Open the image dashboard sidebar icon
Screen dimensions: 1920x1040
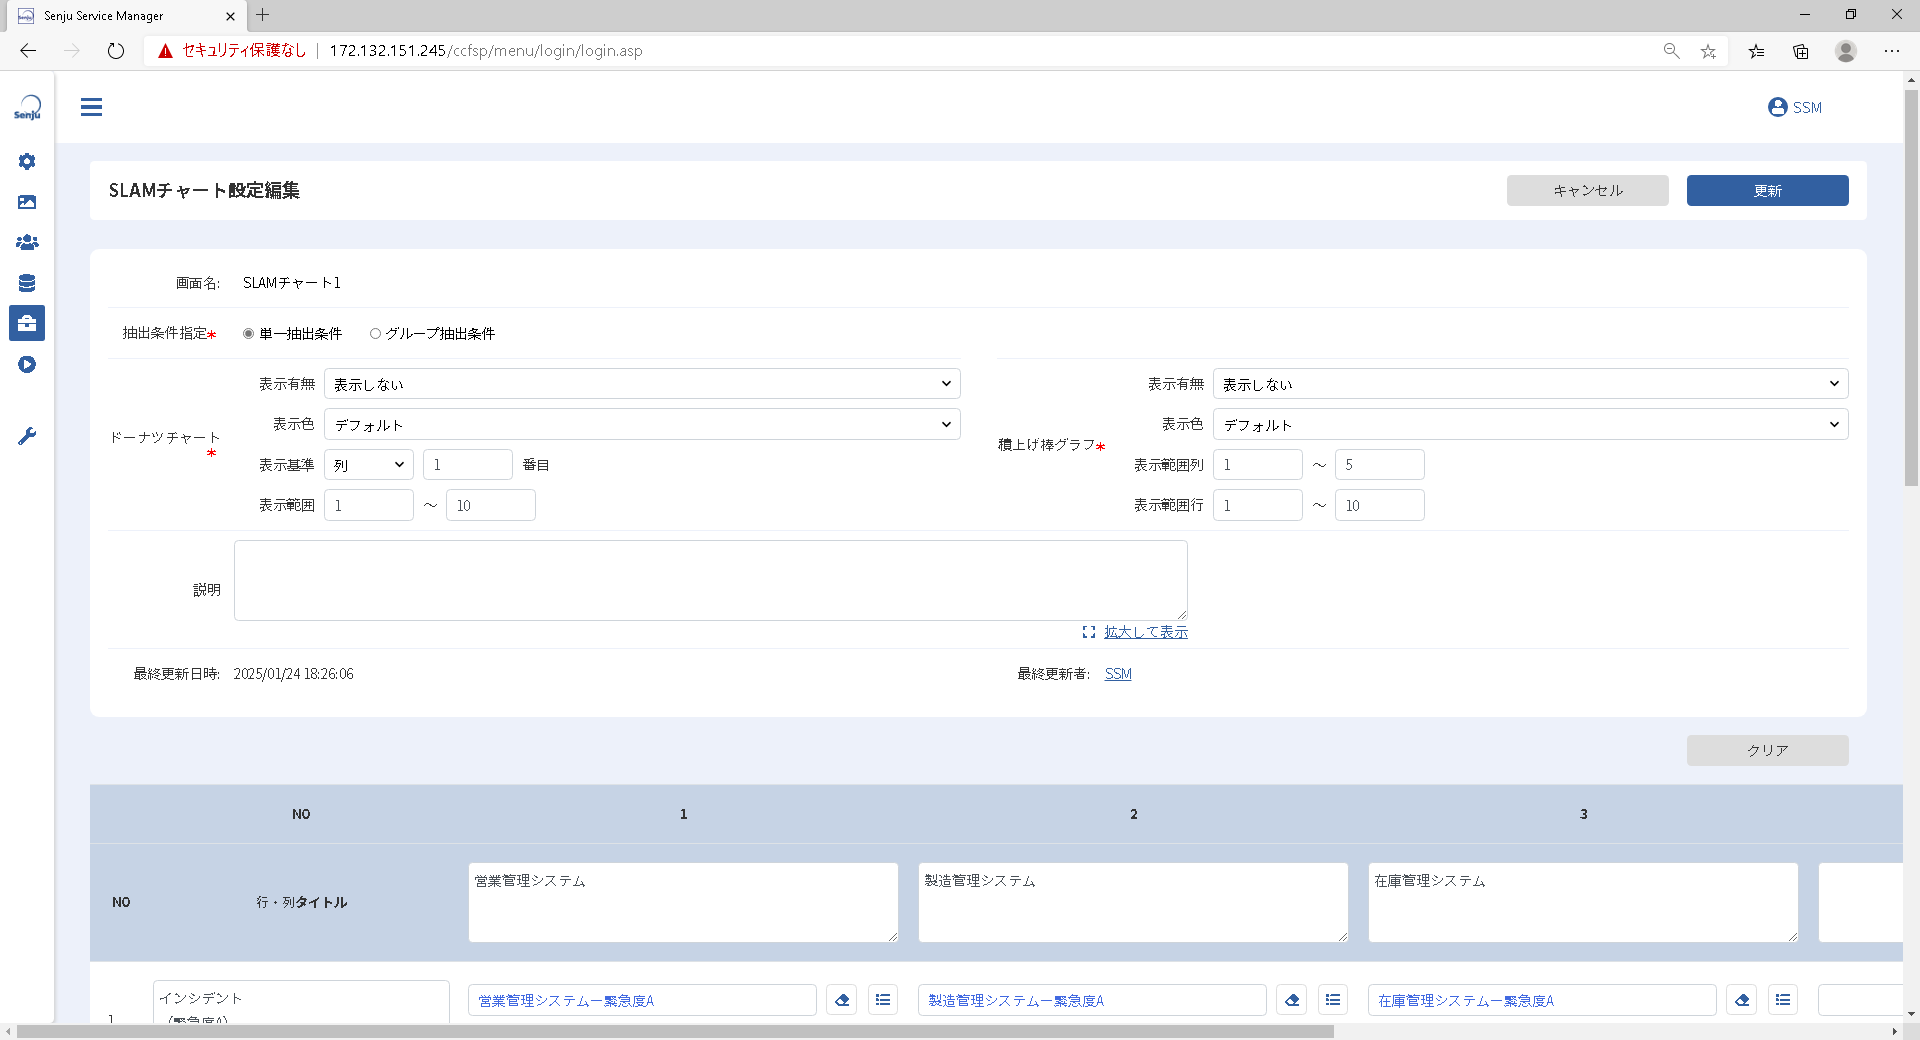(x=27, y=202)
